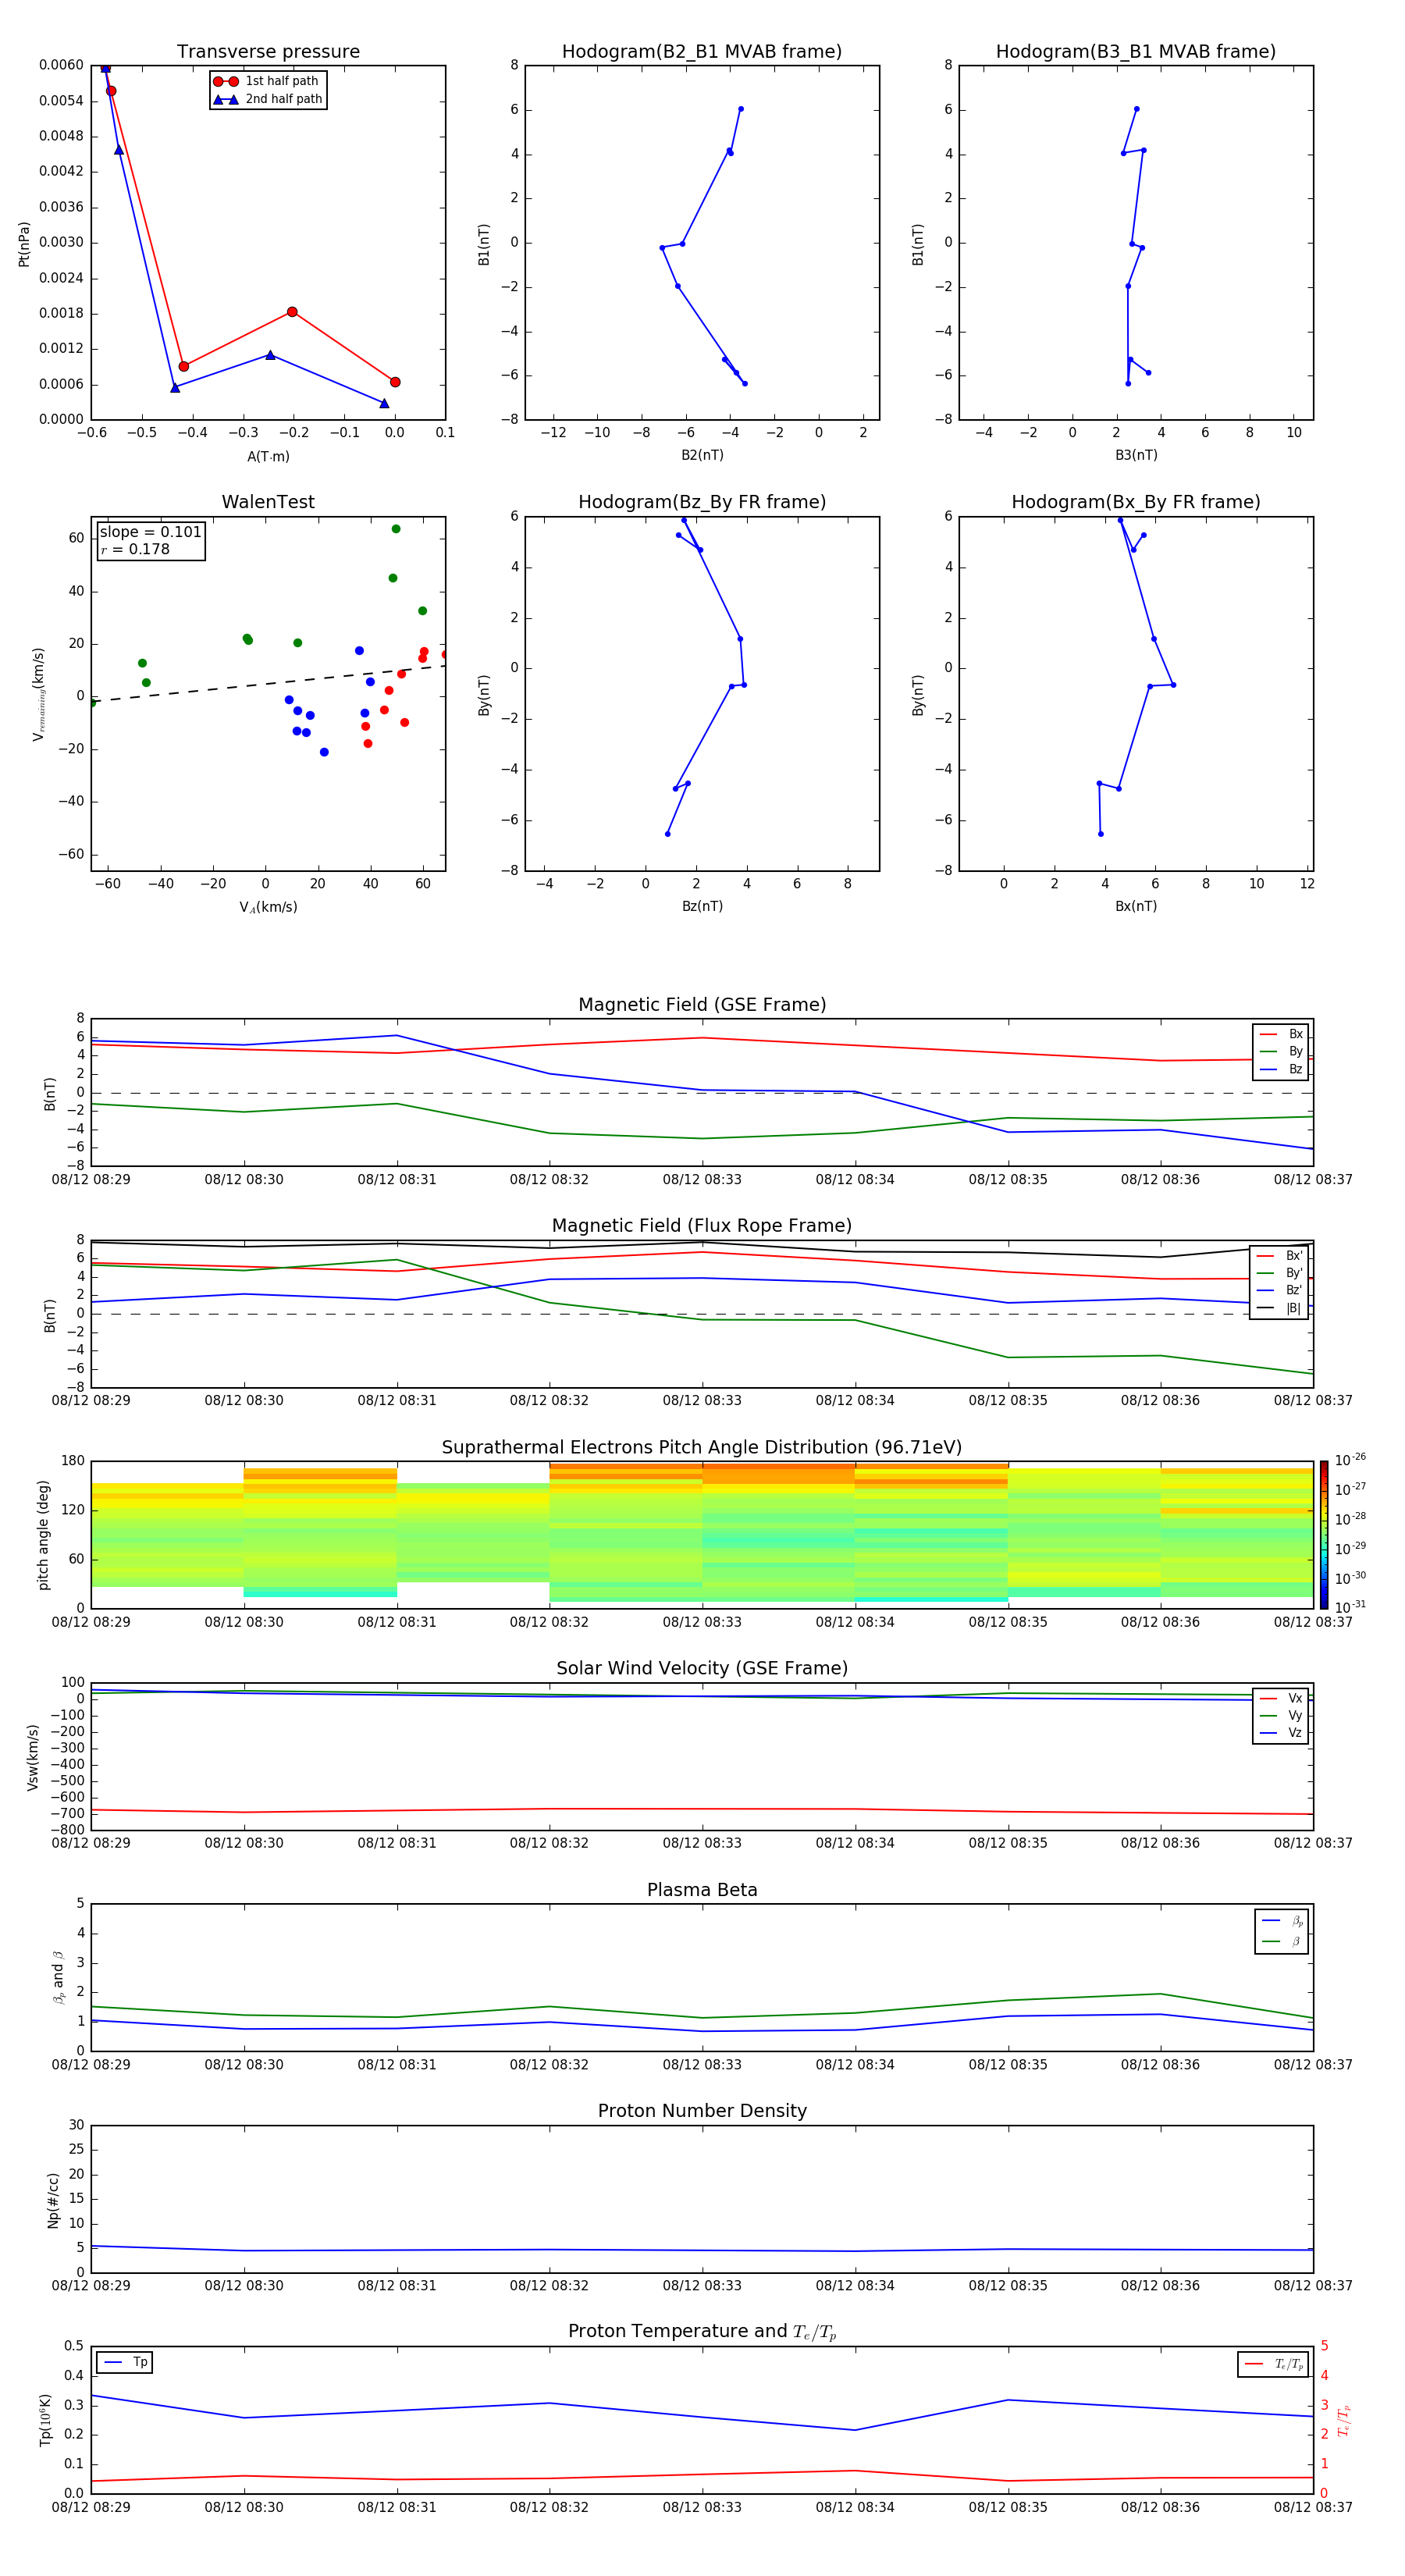Click the 'Pt(nPa)' y-axis label
The width and height of the screenshot is (1405, 2576).
click(x=24, y=243)
